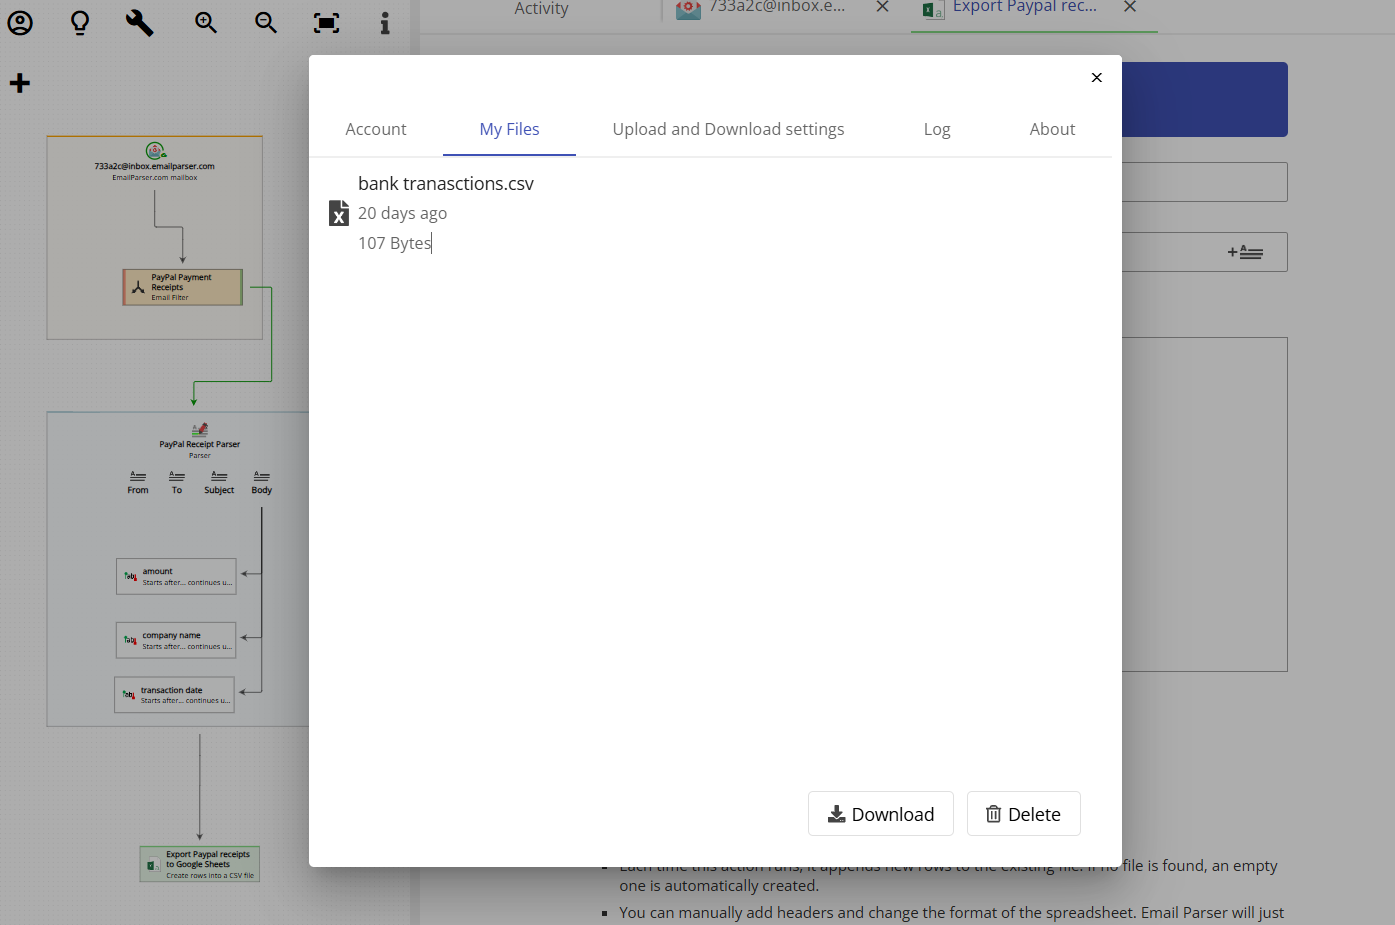Click the From output of the parser

[137, 481]
